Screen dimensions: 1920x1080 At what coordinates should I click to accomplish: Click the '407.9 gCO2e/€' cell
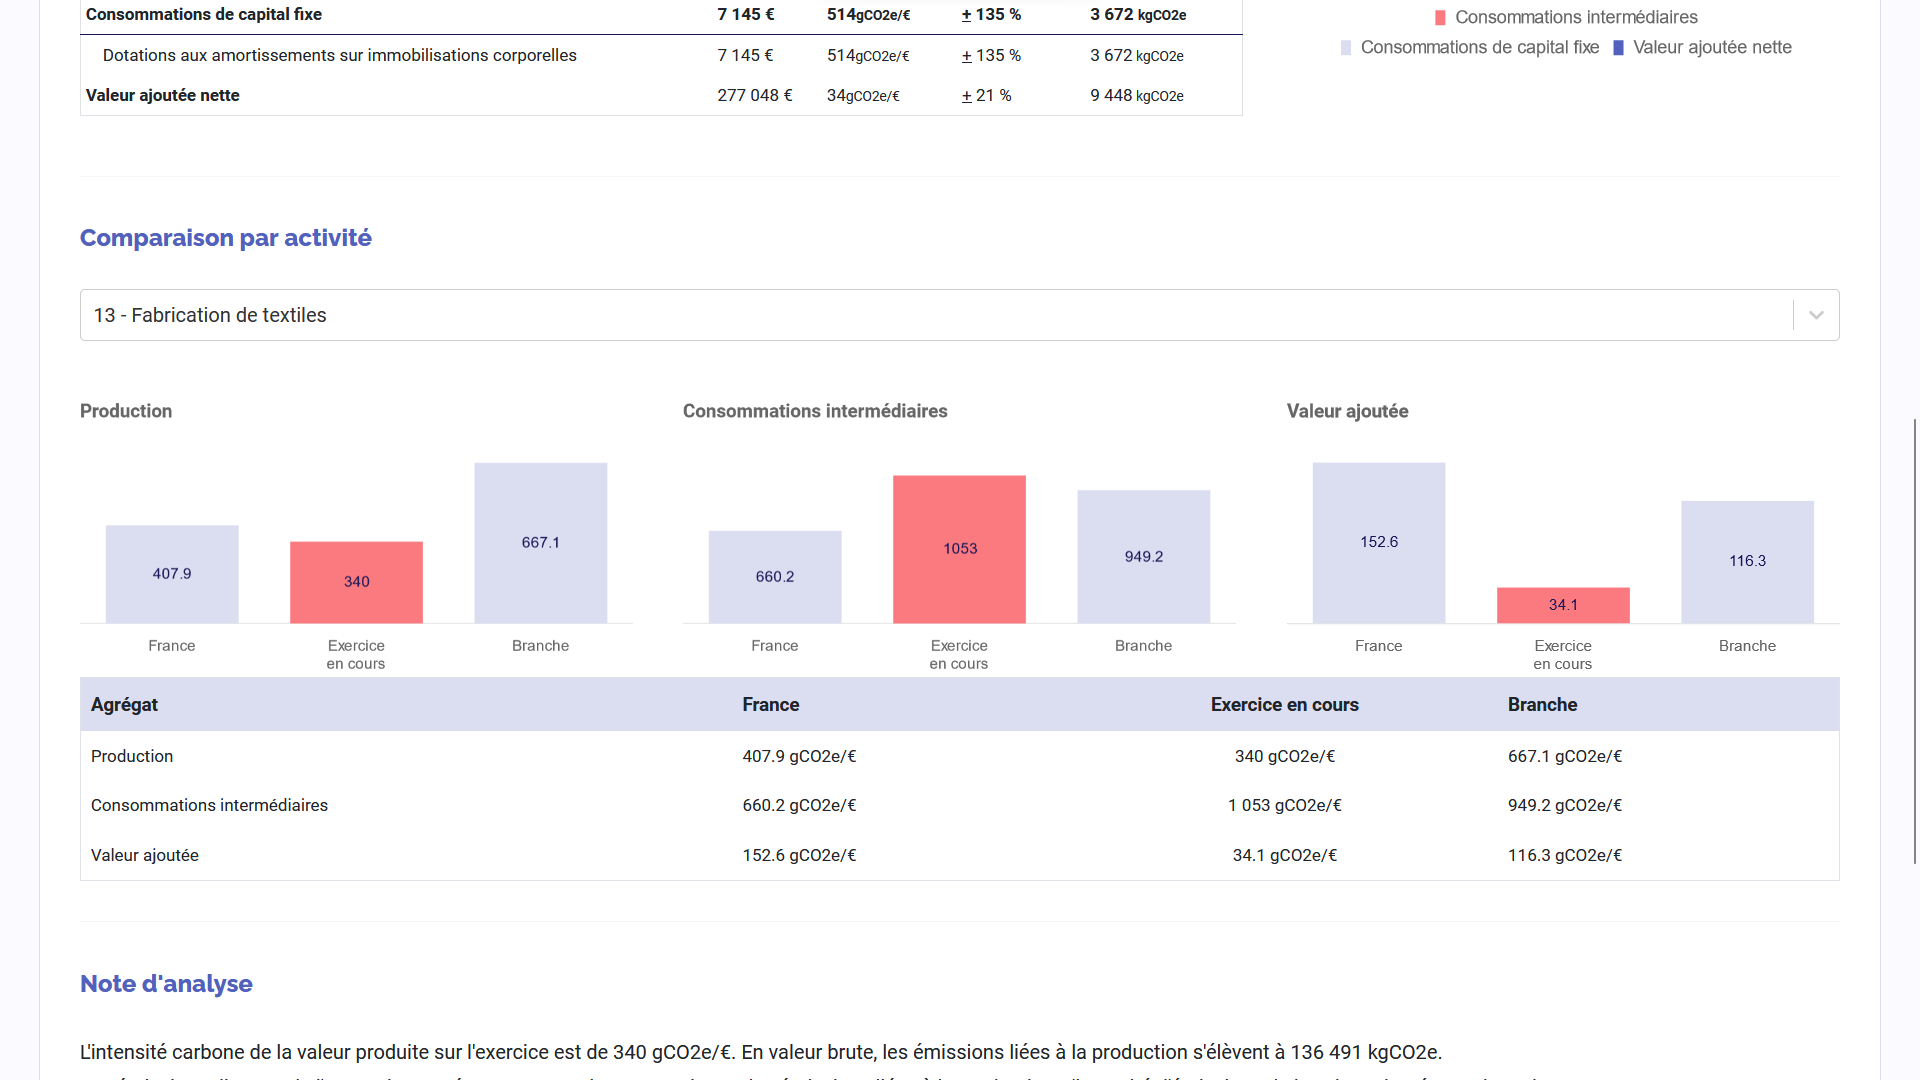pos(799,757)
